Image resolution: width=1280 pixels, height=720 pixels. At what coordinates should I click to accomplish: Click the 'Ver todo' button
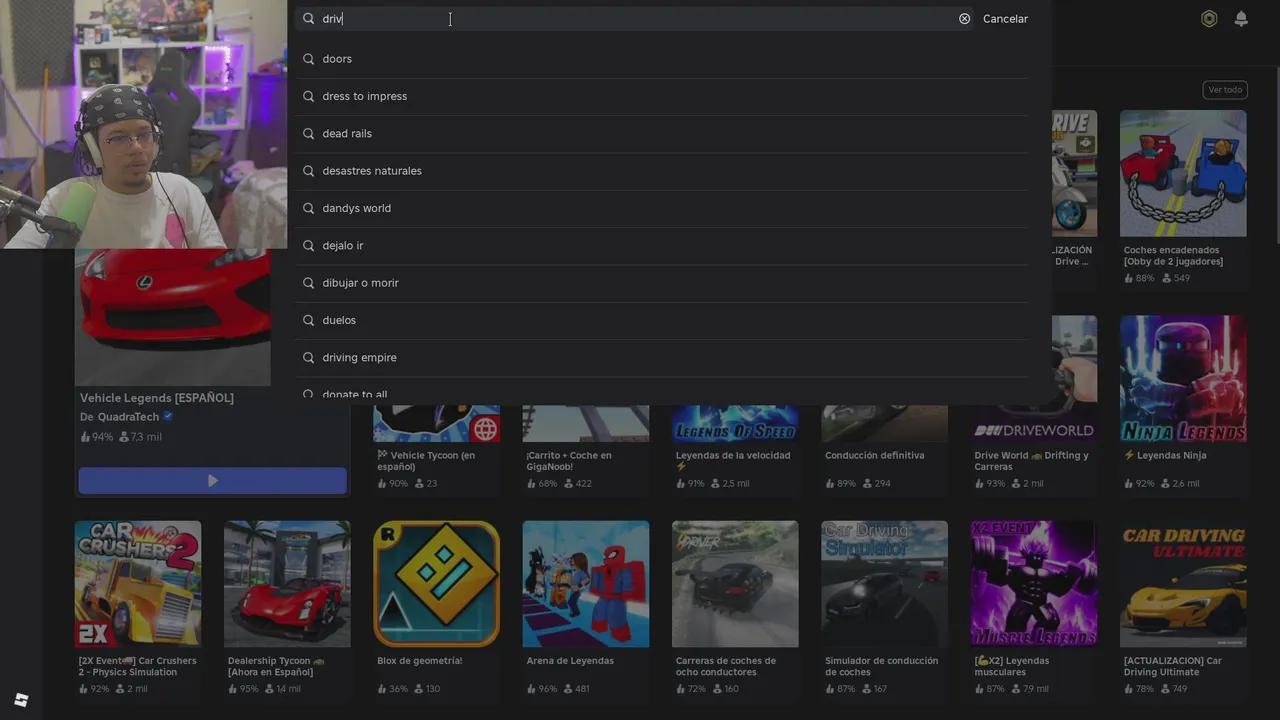1224,90
